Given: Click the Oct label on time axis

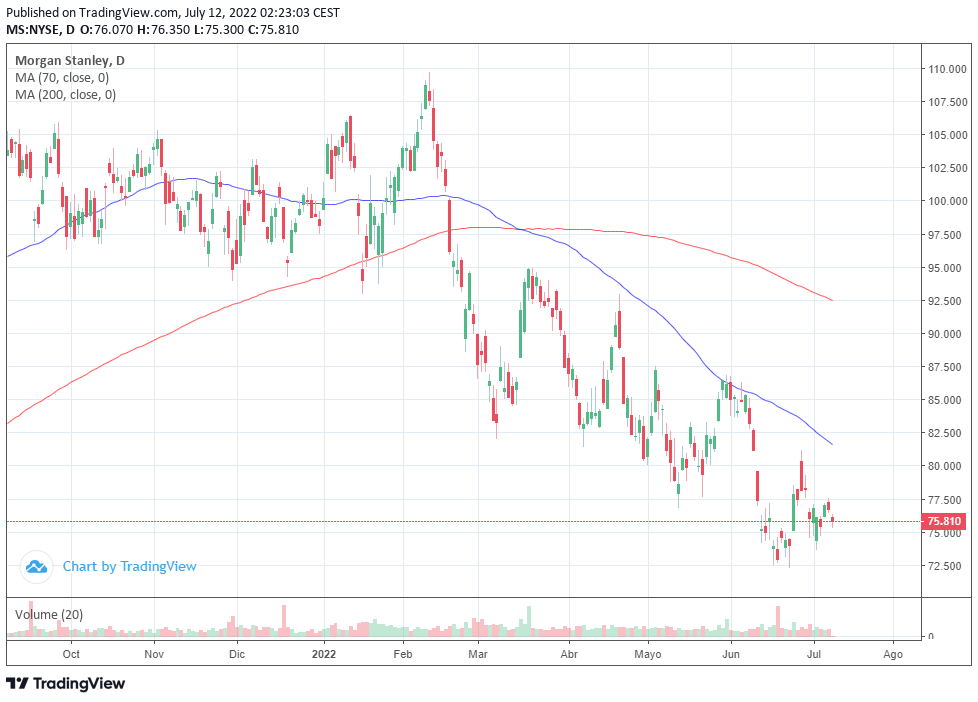Looking at the screenshot, I should 71,654.
